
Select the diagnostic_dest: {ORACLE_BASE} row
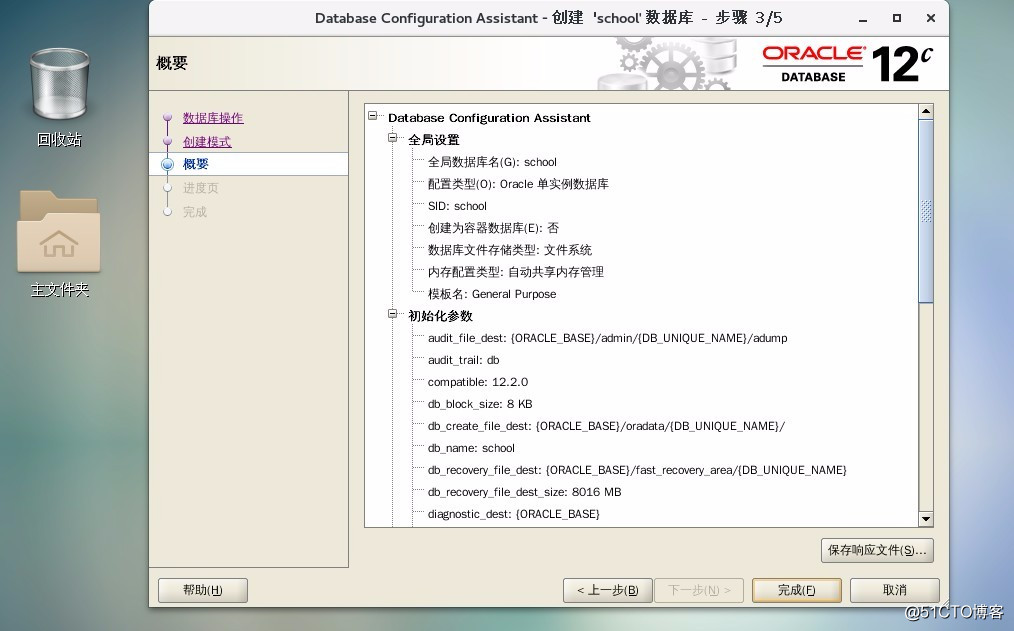[x=513, y=513]
